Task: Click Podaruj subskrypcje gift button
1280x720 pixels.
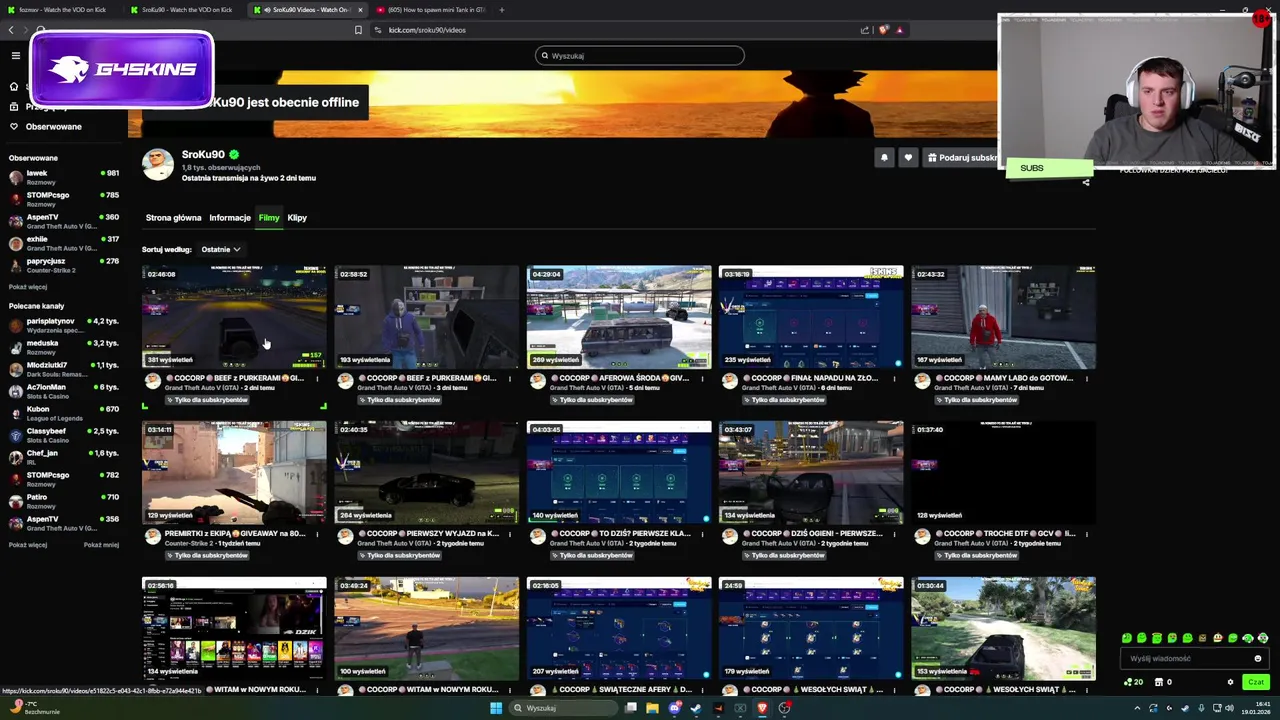Action: (962, 158)
